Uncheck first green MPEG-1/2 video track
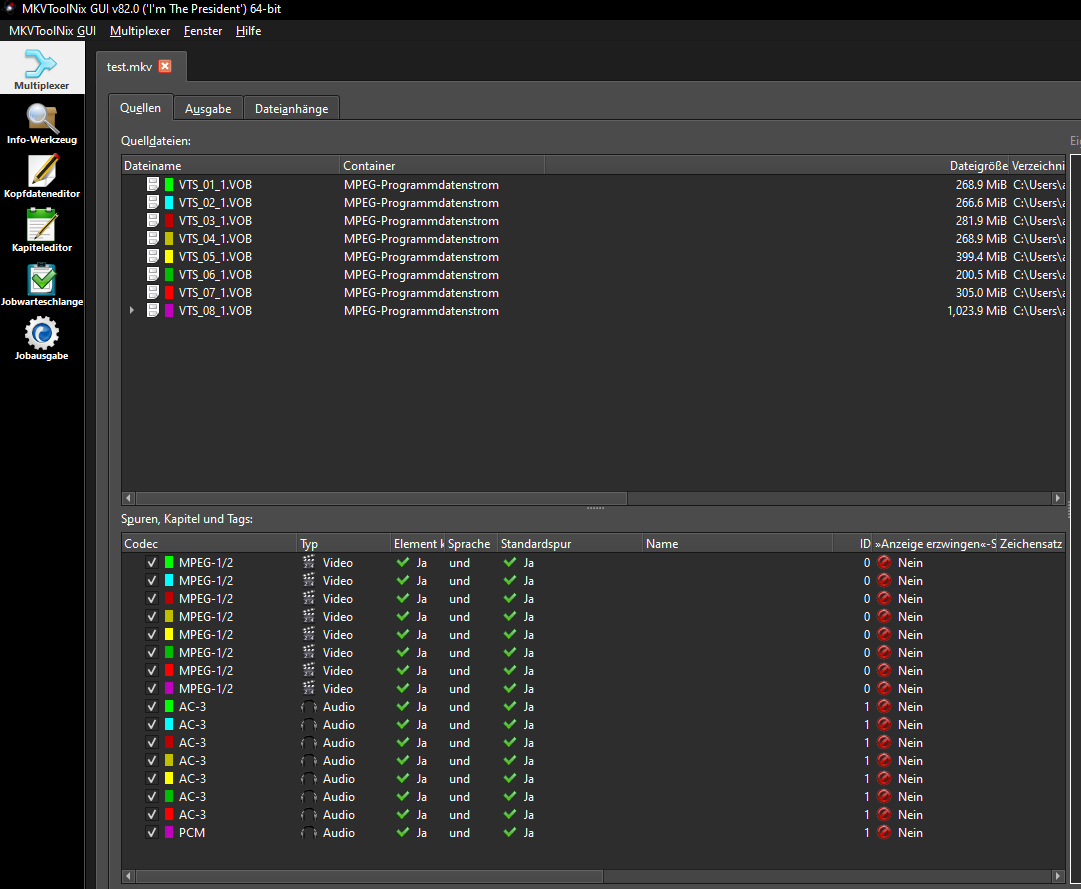This screenshot has height=889, width=1081. pyautogui.click(x=152, y=562)
